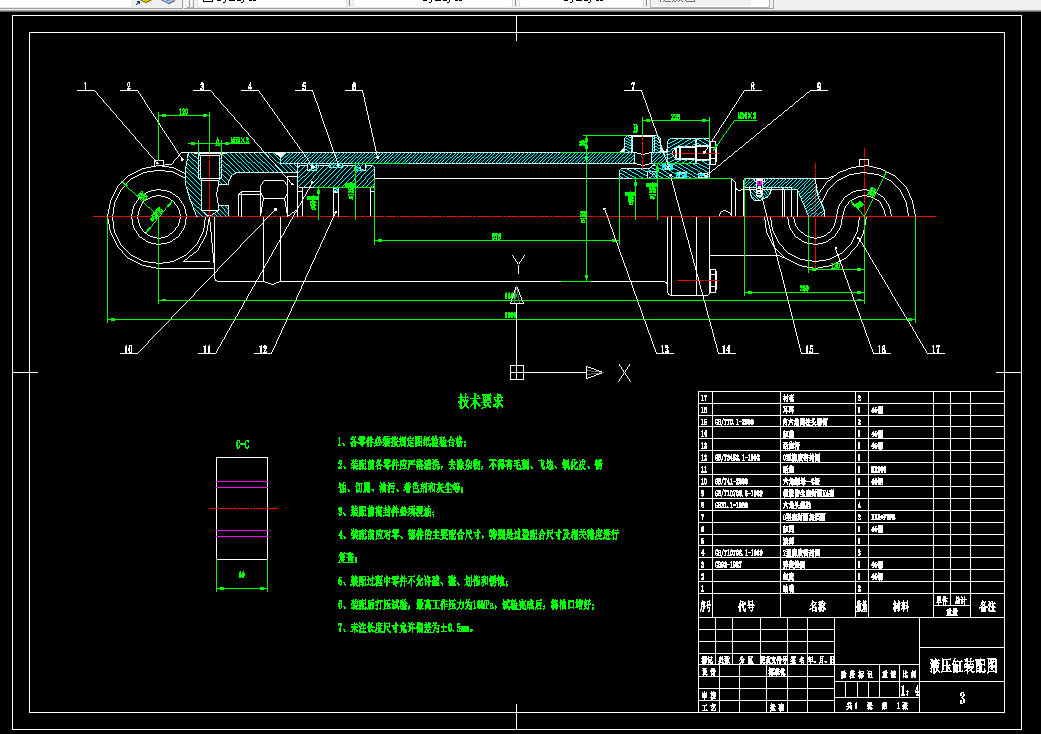Select part balloon number 6 at top

point(354,86)
